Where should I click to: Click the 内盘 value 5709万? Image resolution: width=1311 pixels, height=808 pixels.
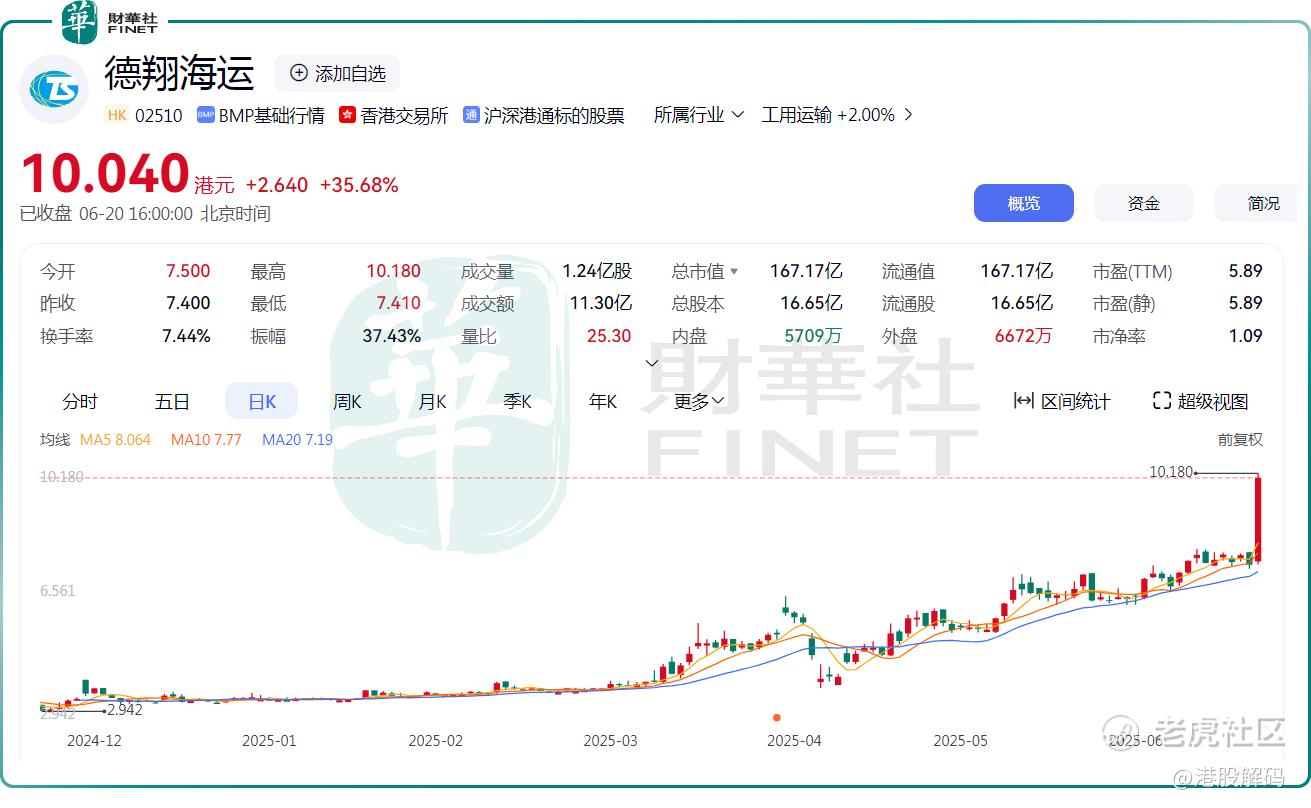[x=812, y=336]
